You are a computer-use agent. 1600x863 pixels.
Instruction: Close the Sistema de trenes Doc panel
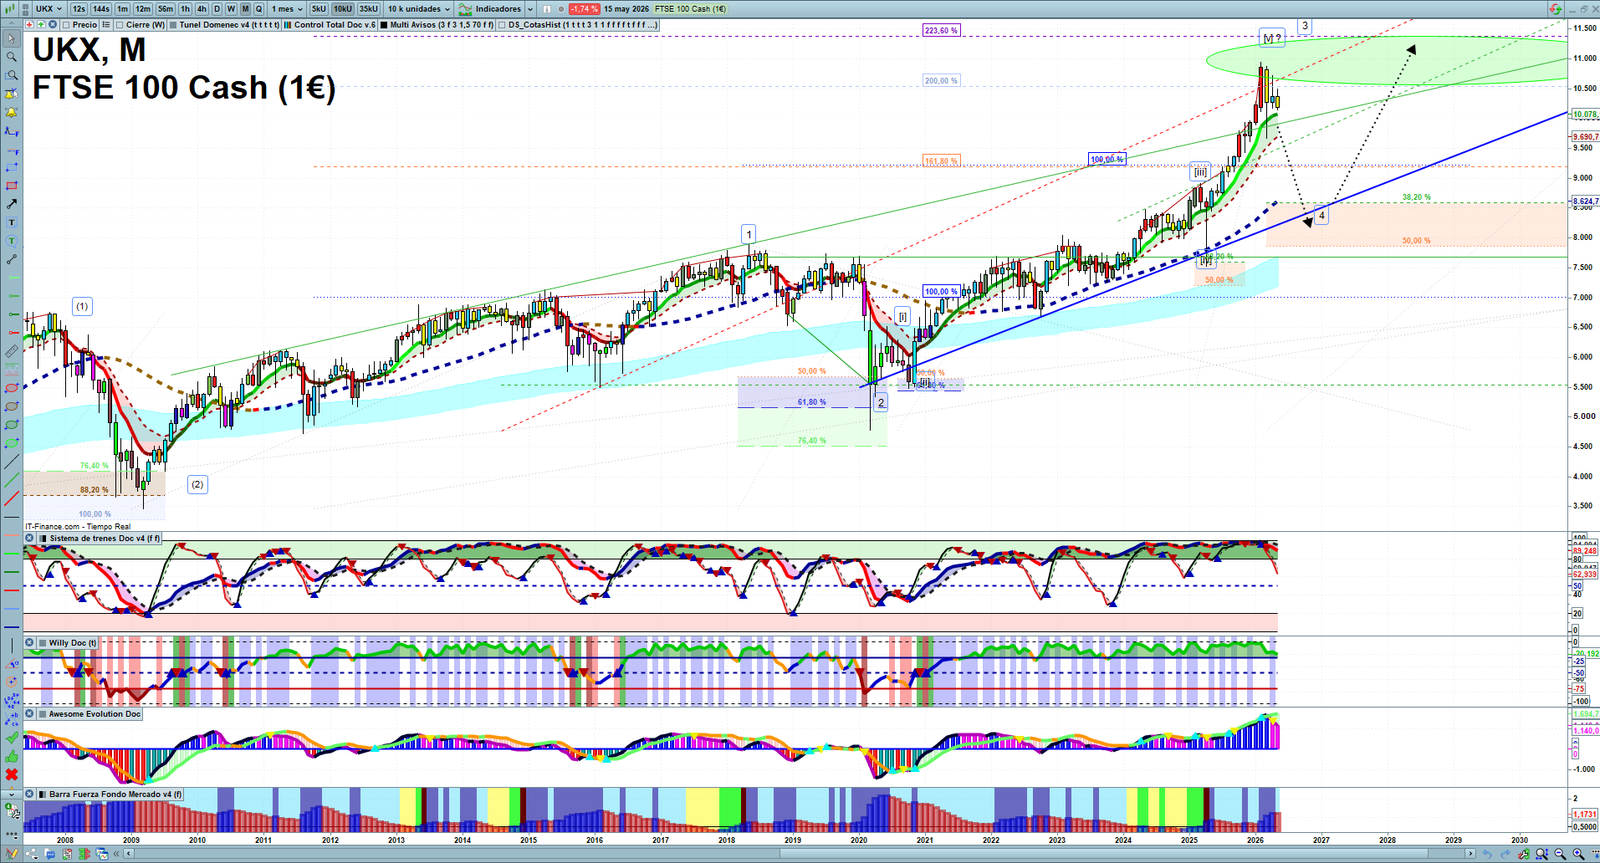30,538
